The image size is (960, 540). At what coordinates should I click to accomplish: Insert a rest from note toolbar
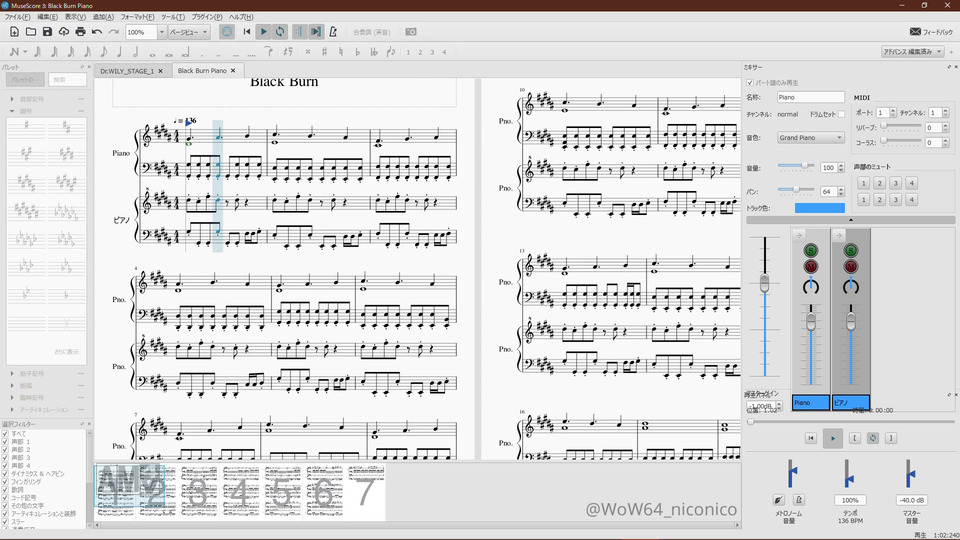pos(288,52)
